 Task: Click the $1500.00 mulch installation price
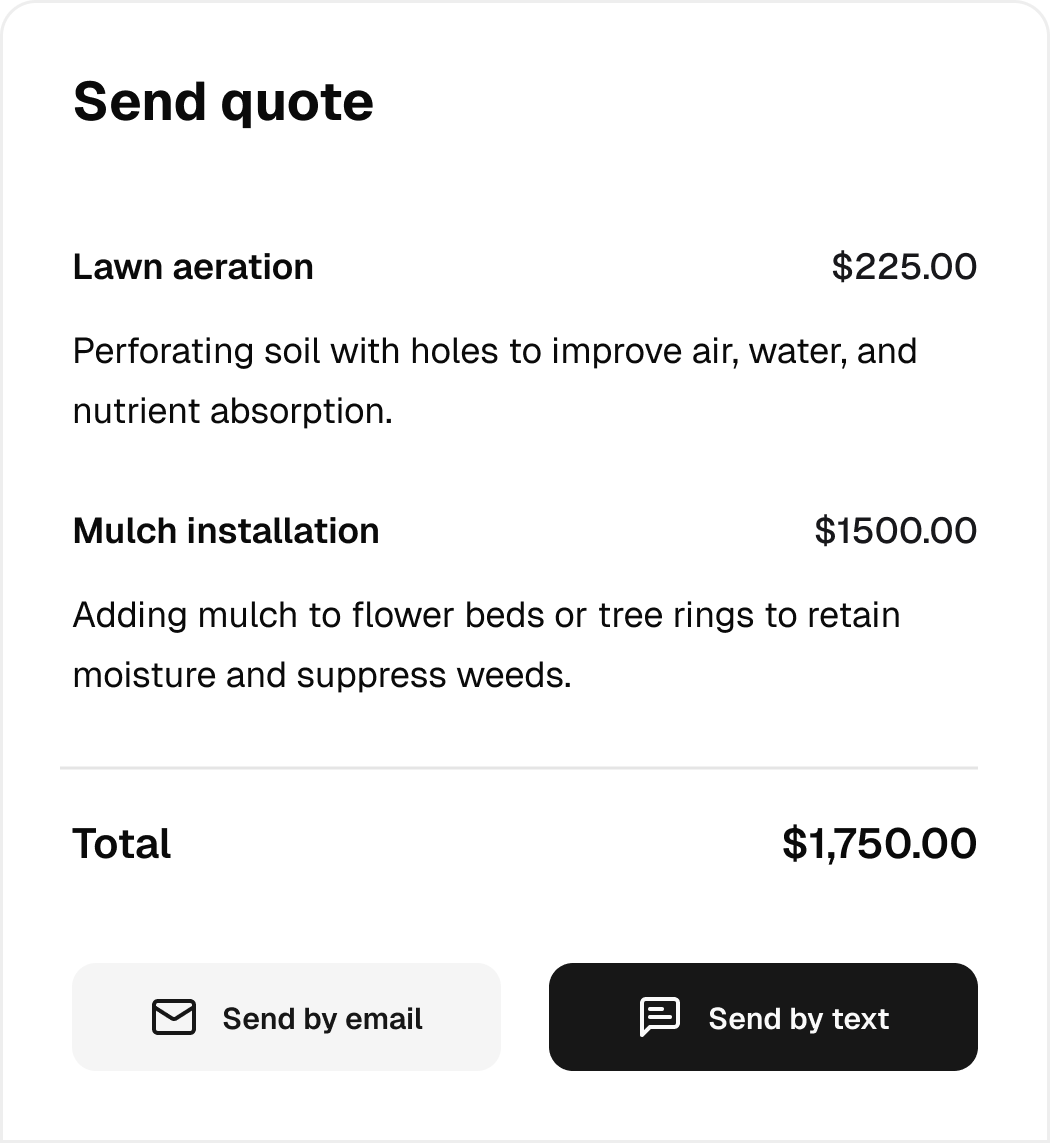pyautogui.click(x=895, y=530)
